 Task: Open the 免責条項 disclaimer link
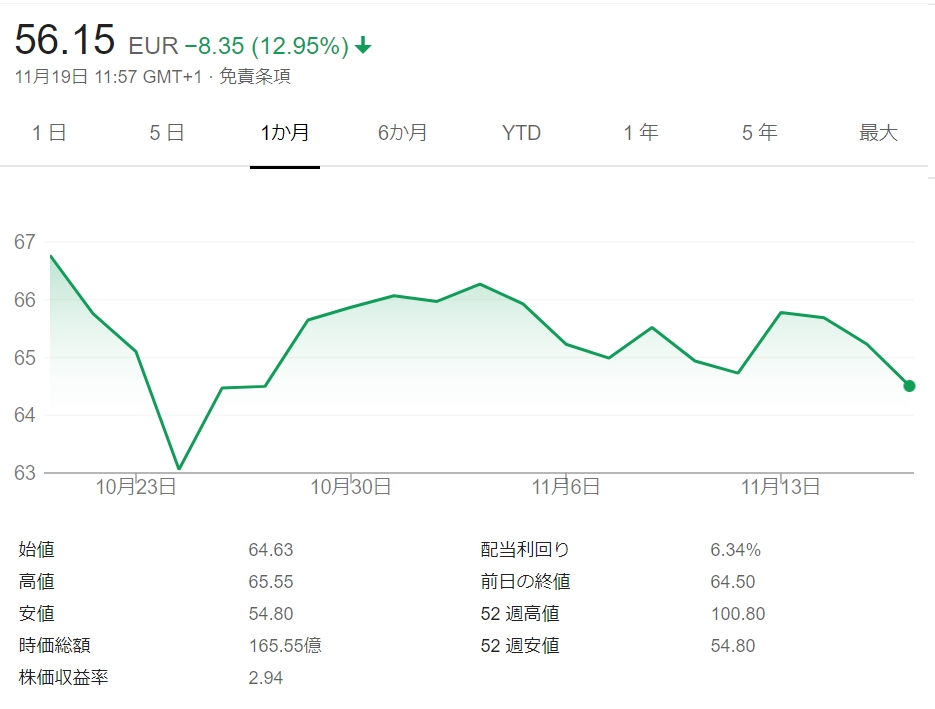[x=255, y=76]
